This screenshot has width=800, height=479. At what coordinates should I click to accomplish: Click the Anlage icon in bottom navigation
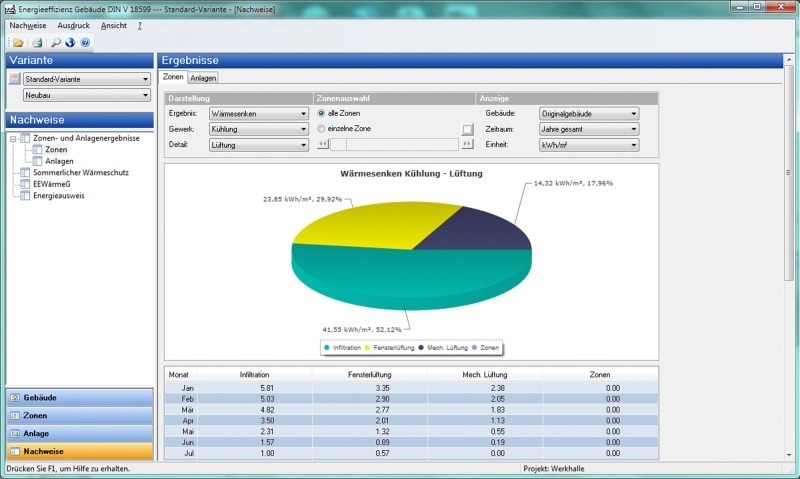click(15, 434)
